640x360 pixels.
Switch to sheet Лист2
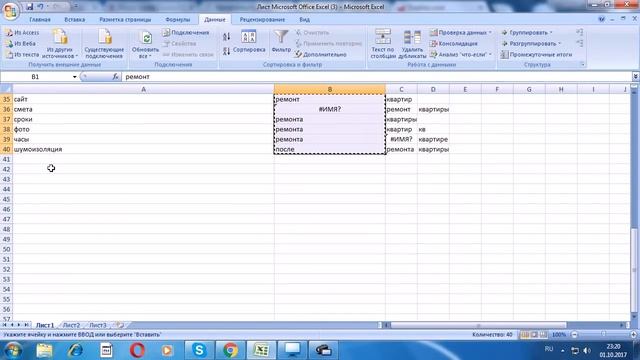[x=71, y=325]
